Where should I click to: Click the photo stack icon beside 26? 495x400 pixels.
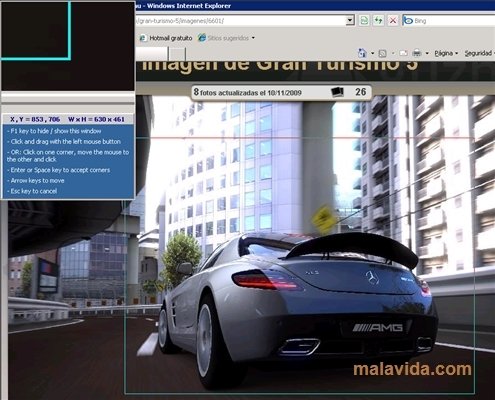coord(337,92)
